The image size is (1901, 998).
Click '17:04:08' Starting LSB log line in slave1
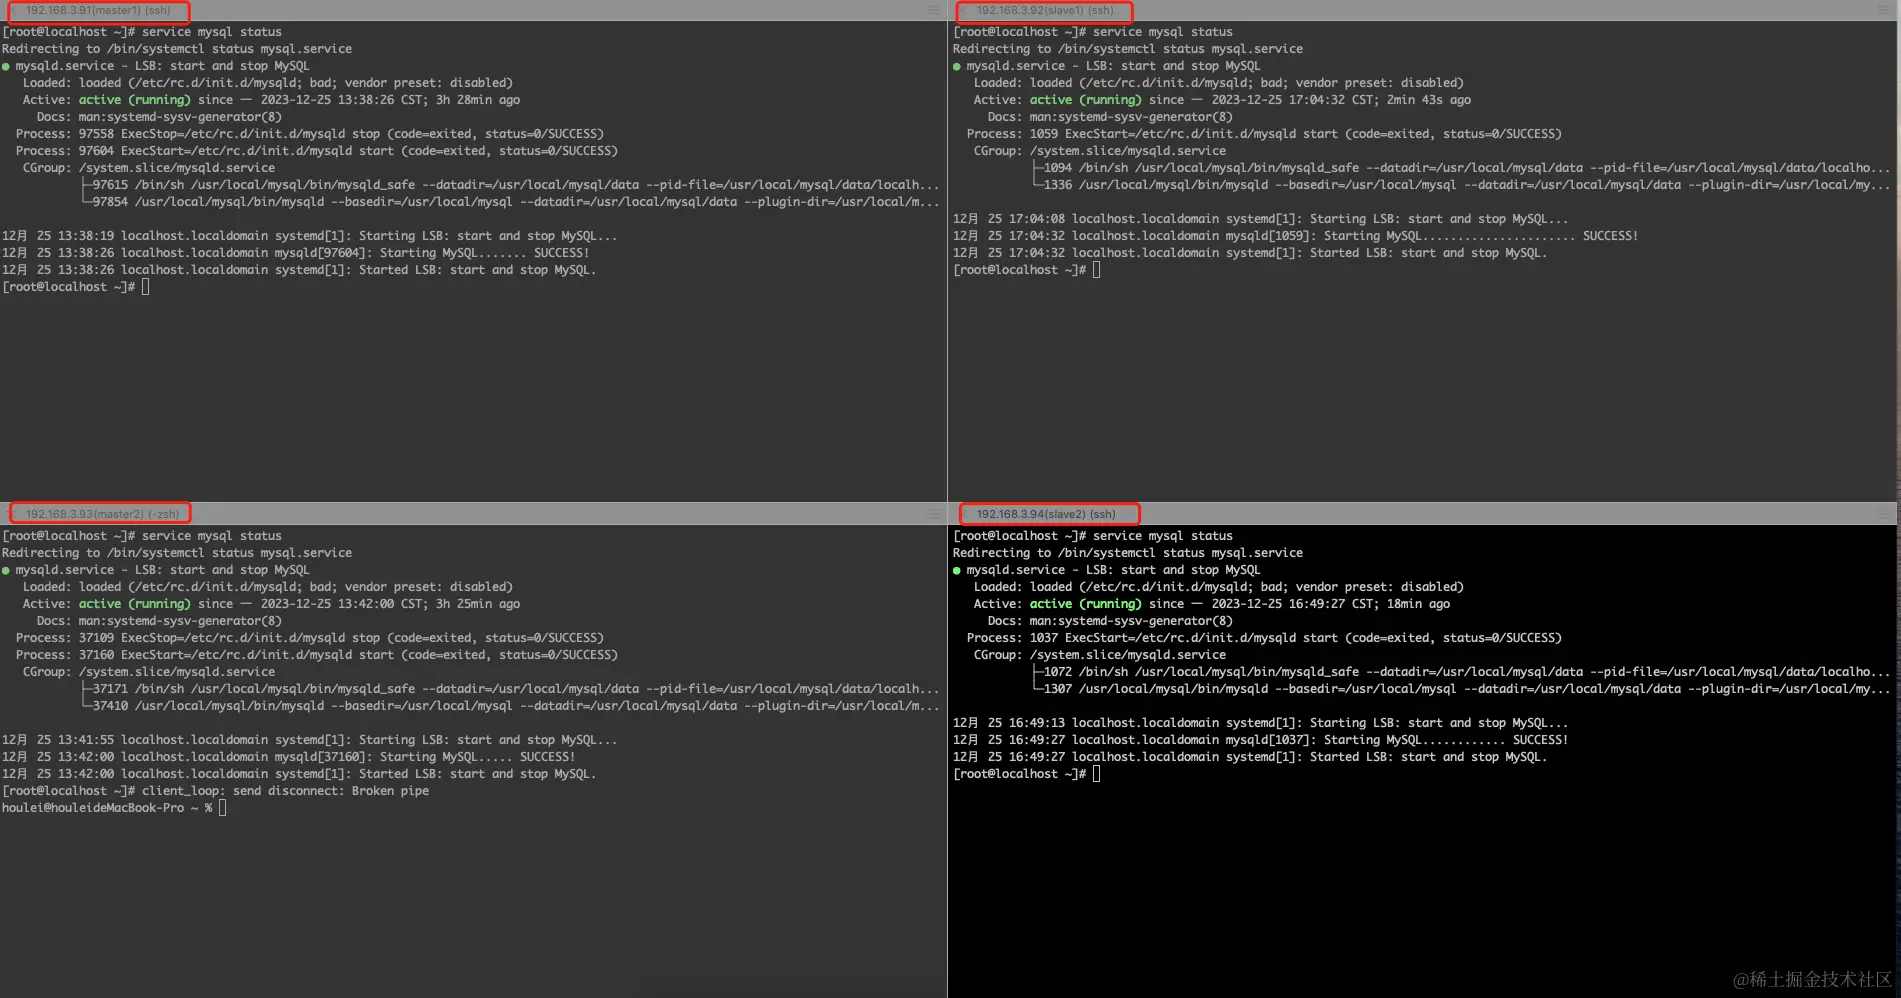pyautogui.click(x=1261, y=219)
